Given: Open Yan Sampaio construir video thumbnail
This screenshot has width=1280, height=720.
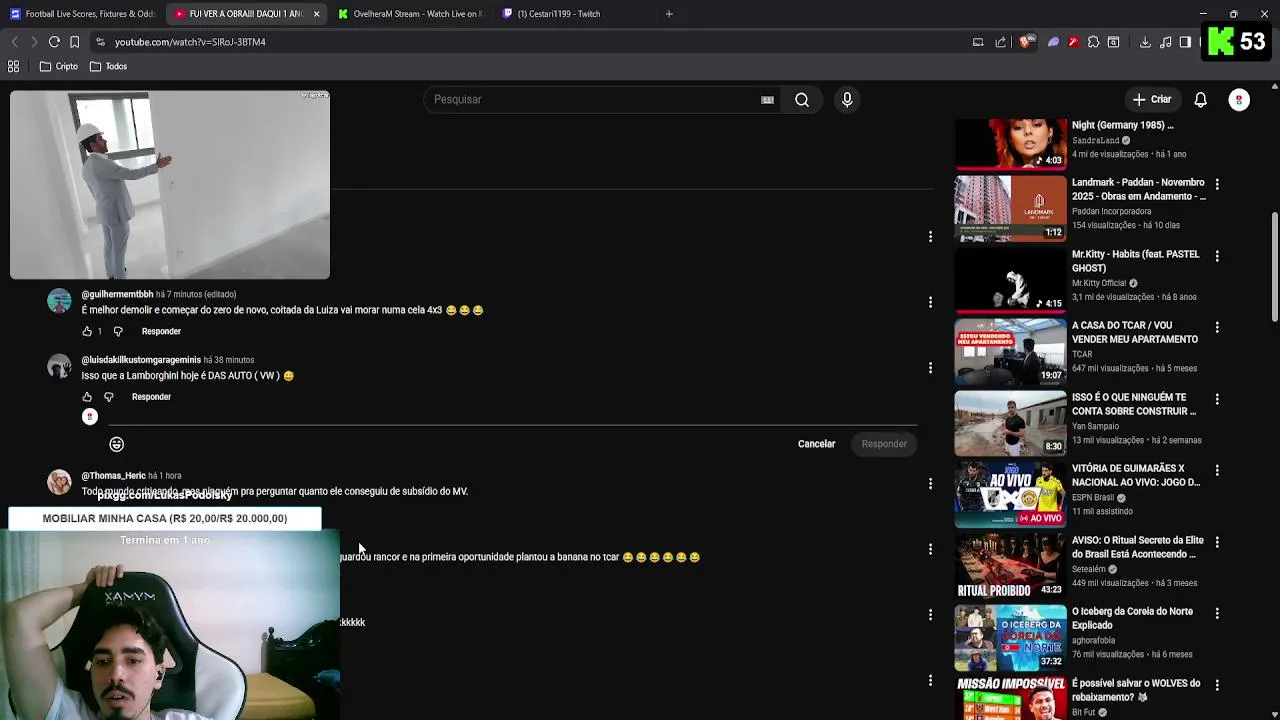Looking at the screenshot, I should point(1010,424).
